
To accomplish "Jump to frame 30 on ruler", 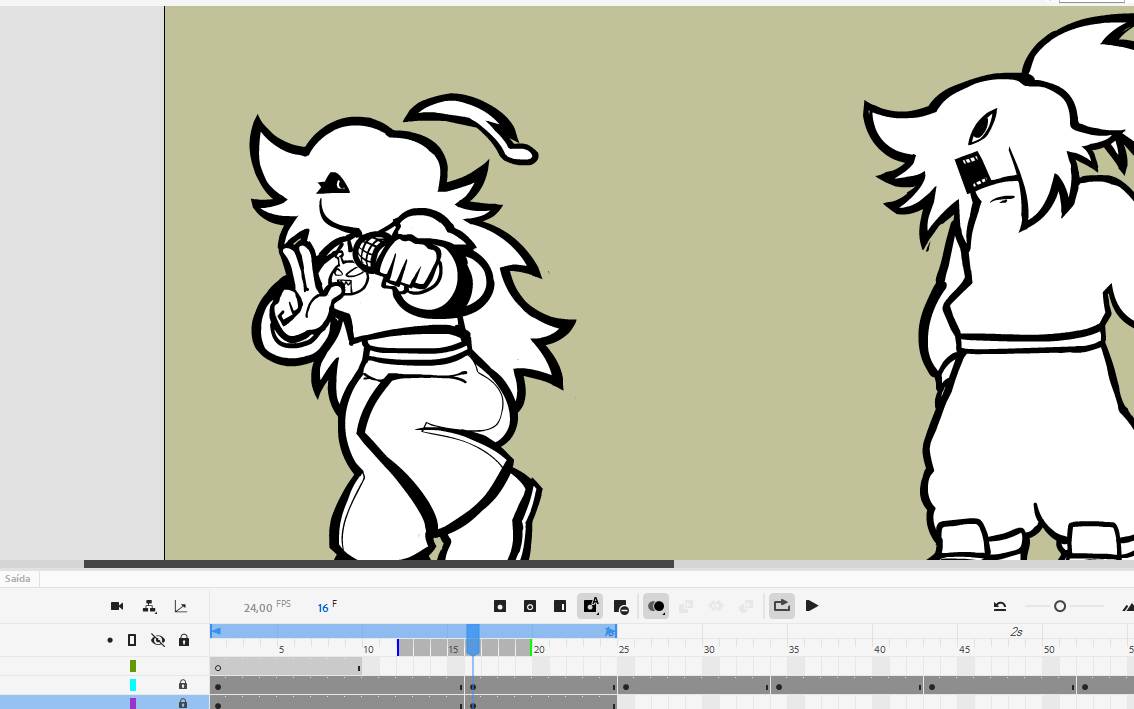I will (709, 649).
